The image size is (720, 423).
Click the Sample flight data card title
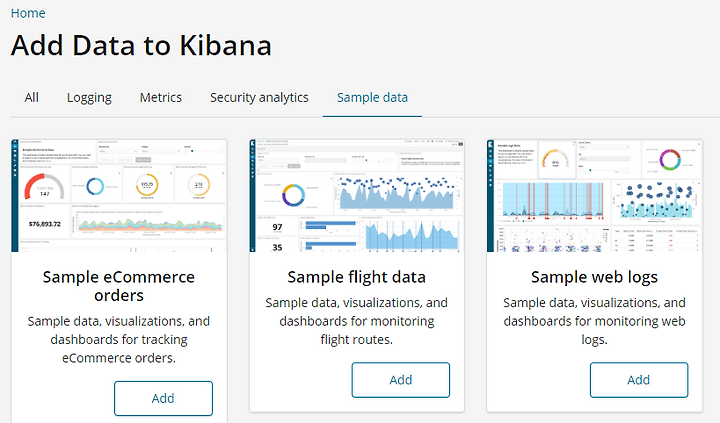coord(357,277)
